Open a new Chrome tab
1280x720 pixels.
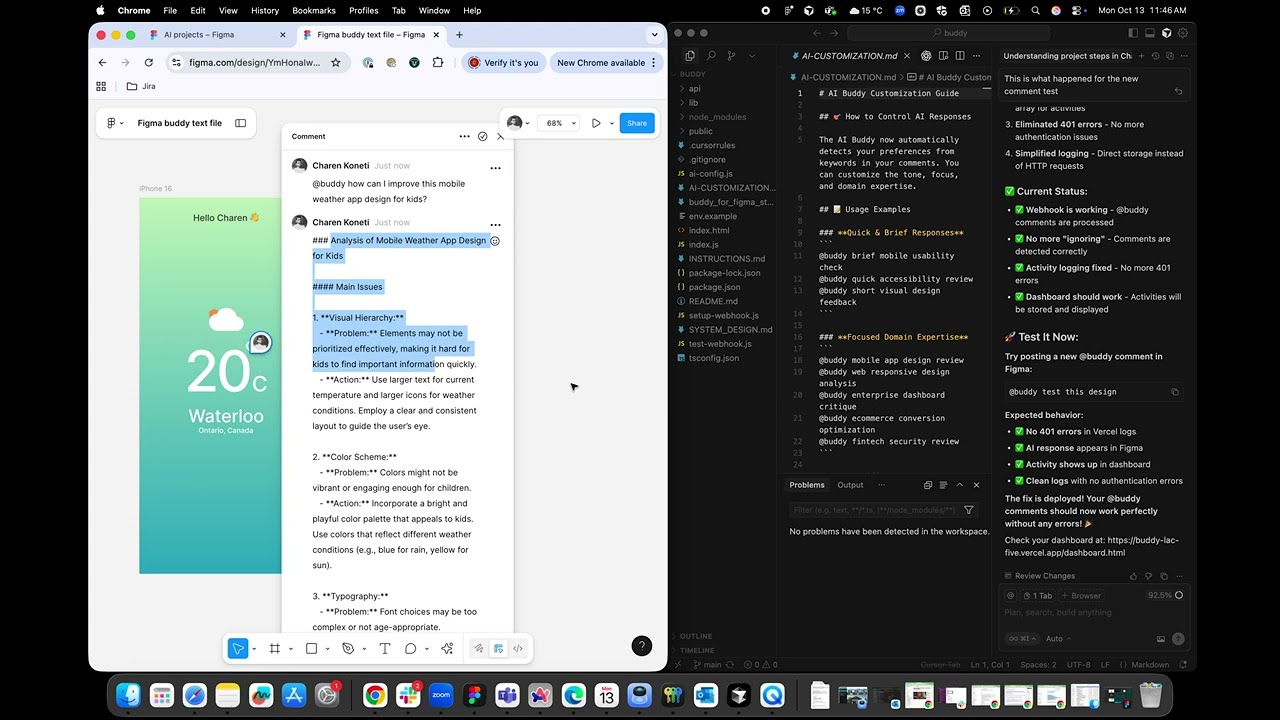click(x=459, y=34)
